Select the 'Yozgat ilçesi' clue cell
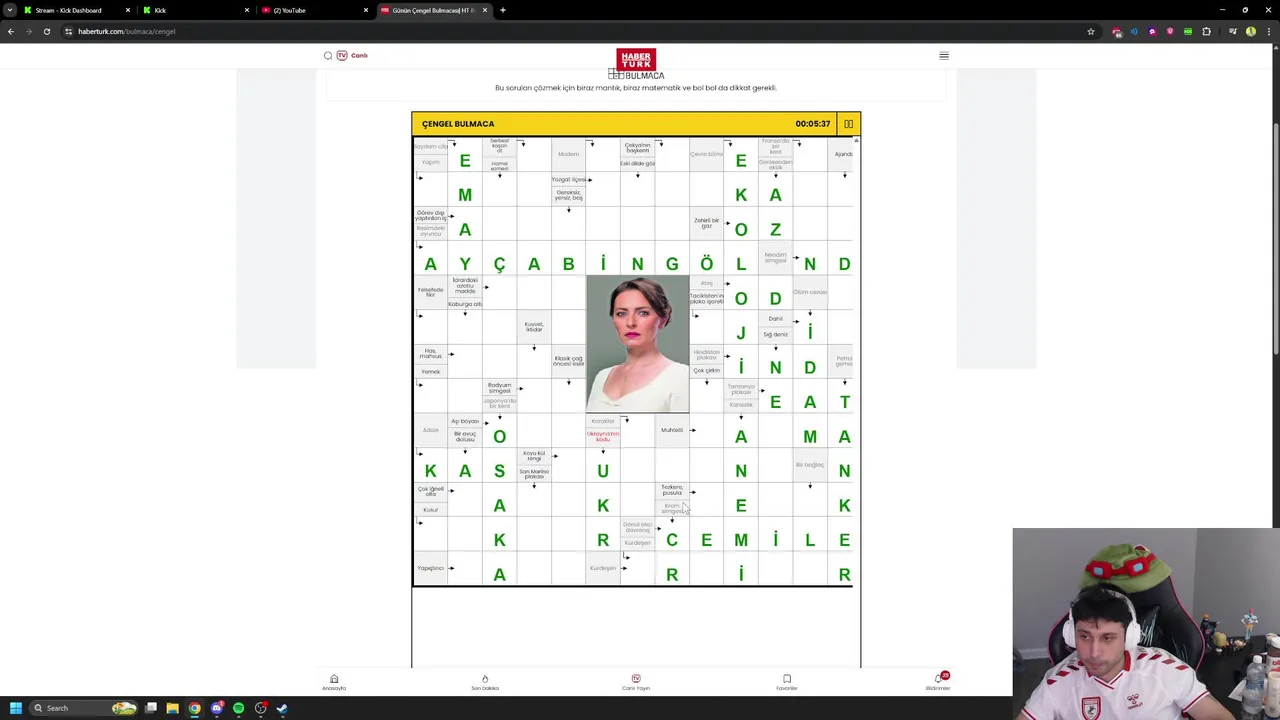The height and width of the screenshot is (720, 1280). coord(568,179)
